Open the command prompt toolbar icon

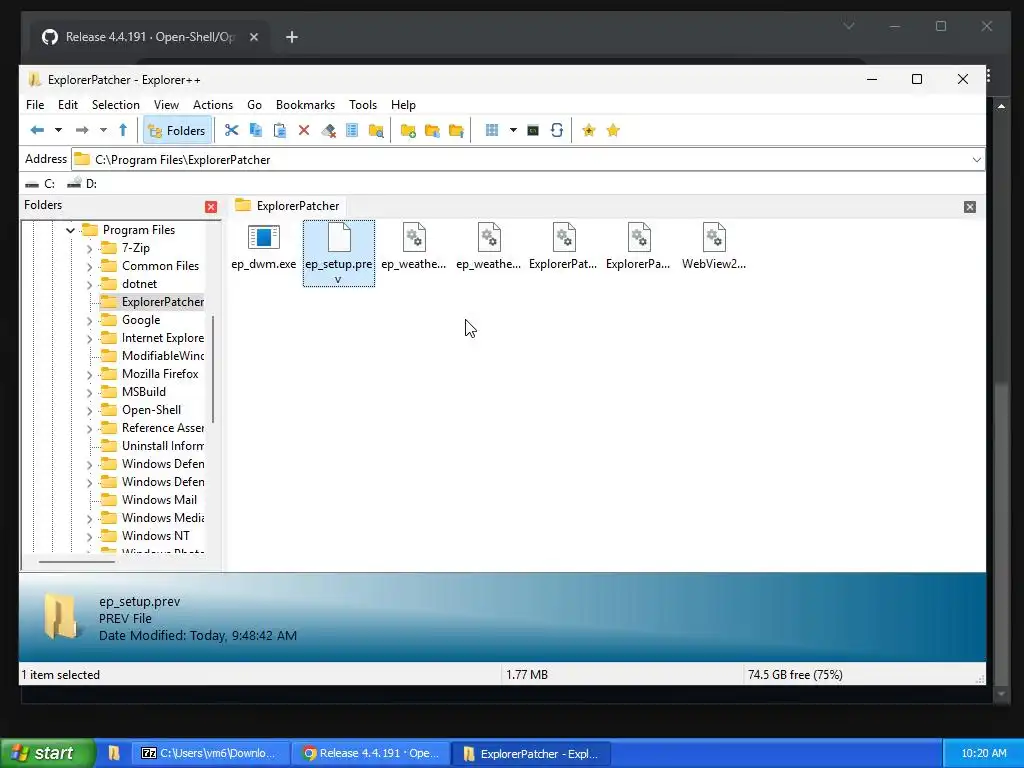tap(533, 131)
